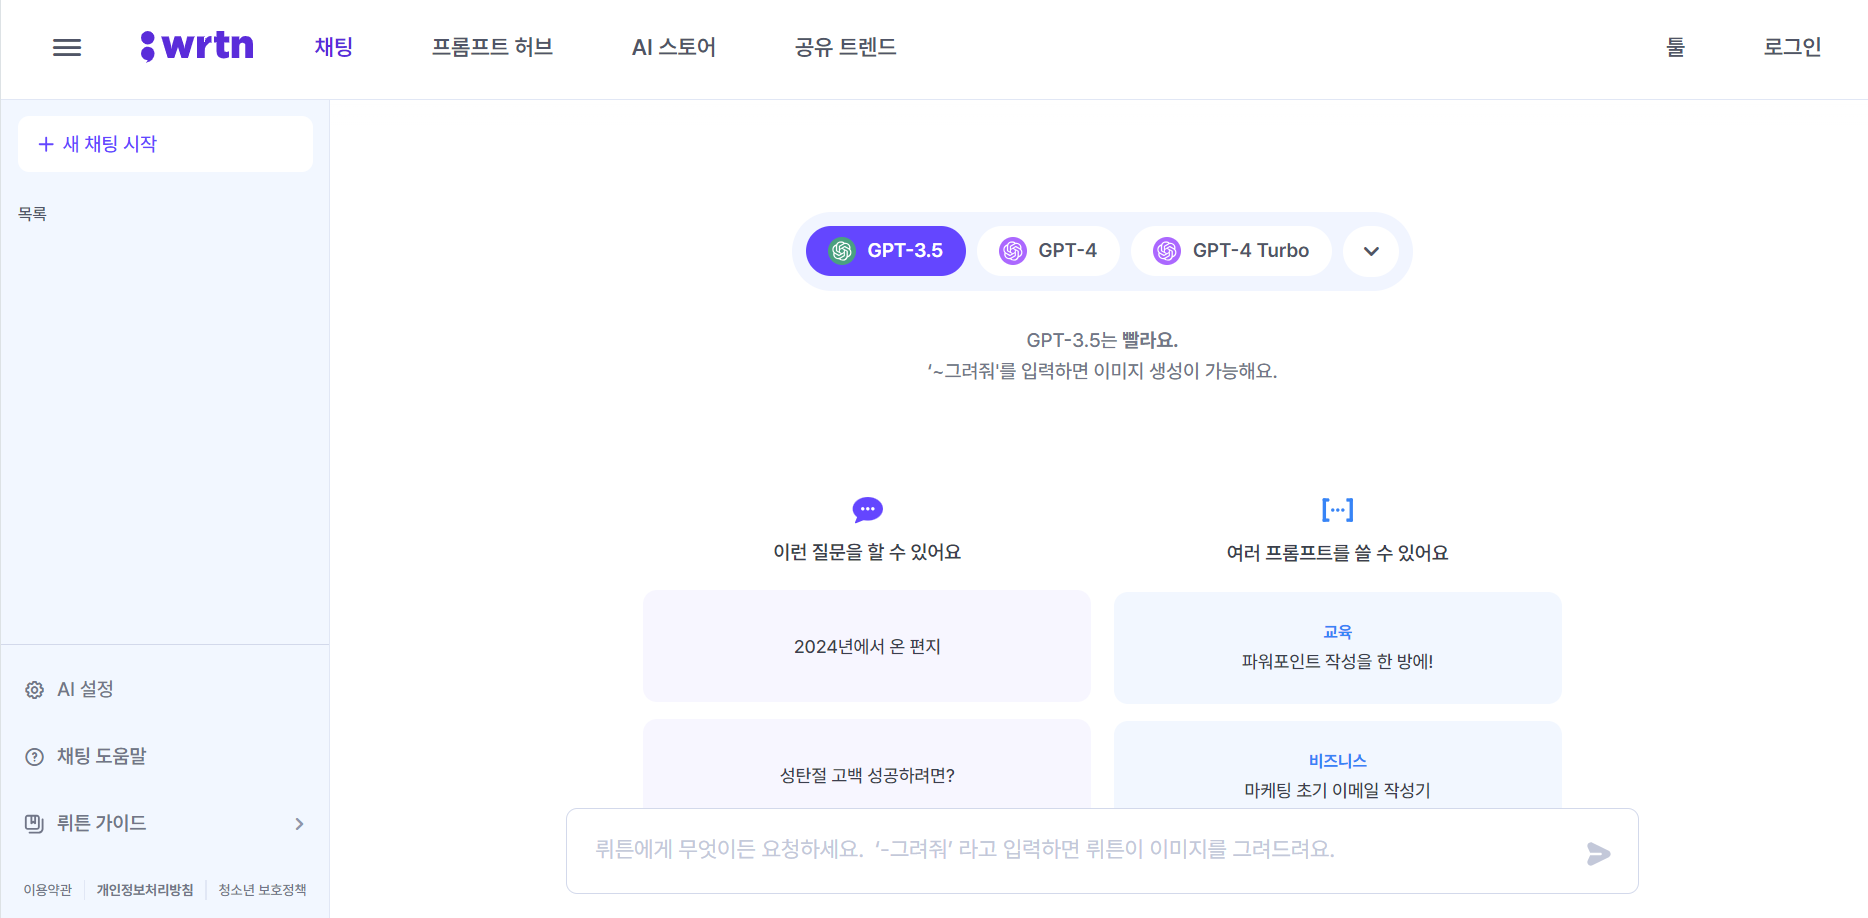Click the paper plane send icon
Screen dimensions: 1868x918
(1600, 853)
